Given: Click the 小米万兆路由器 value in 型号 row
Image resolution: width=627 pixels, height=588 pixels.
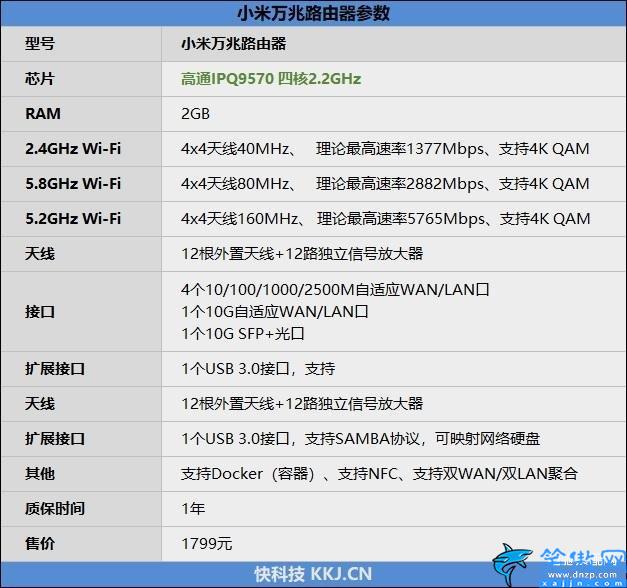Looking at the screenshot, I should [234, 44].
